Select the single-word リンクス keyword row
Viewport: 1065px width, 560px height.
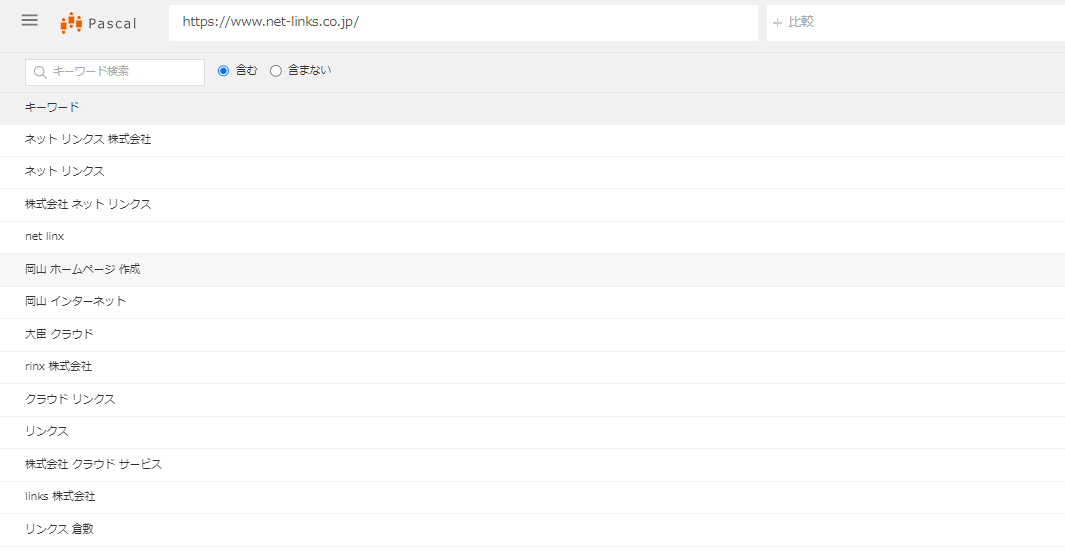click(532, 432)
